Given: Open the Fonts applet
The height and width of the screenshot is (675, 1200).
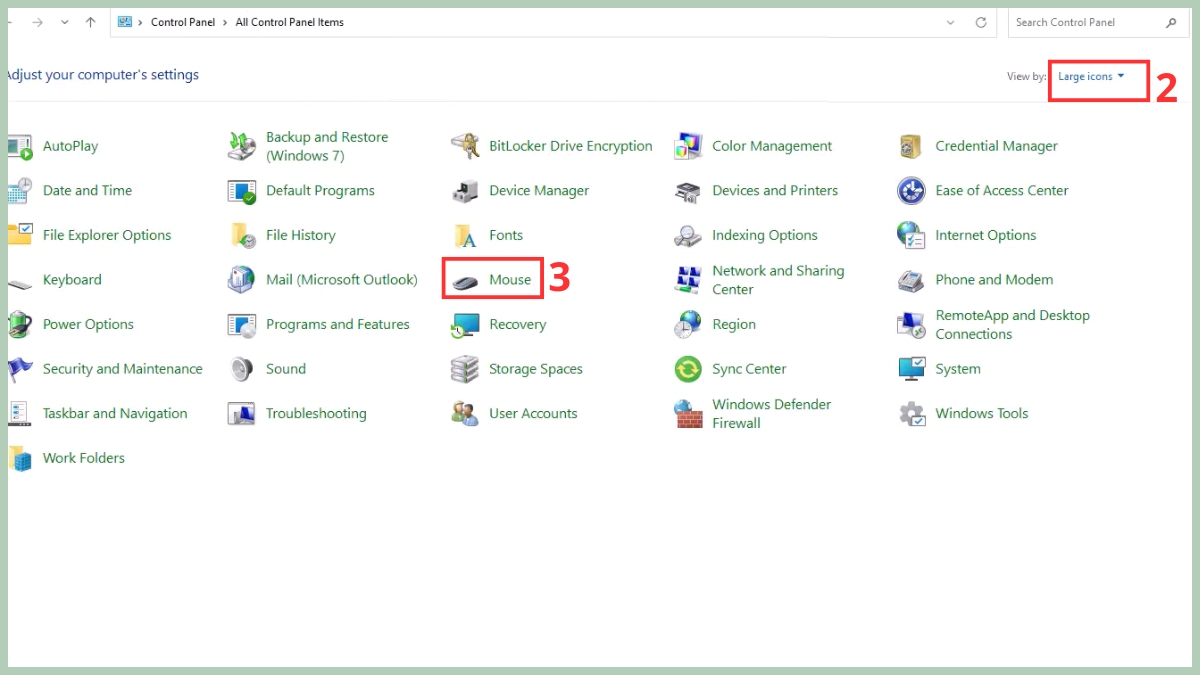Looking at the screenshot, I should point(504,235).
